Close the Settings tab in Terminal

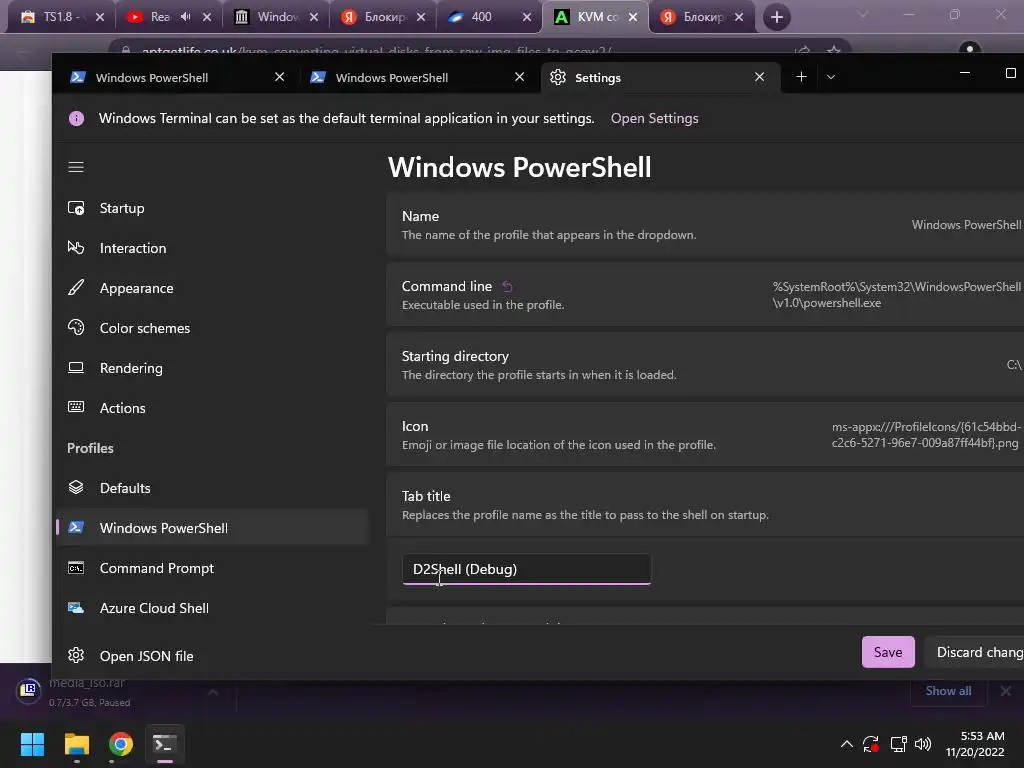(760, 77)
